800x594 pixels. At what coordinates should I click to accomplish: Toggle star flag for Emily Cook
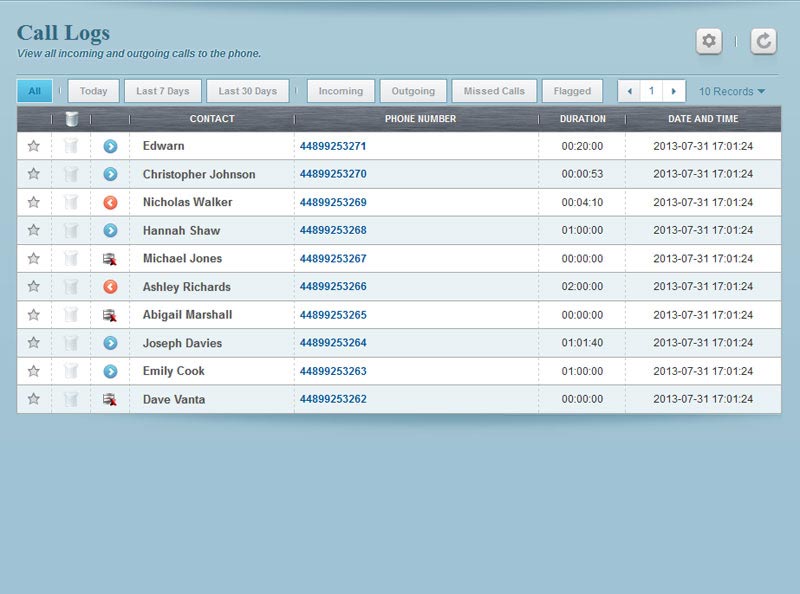click(x=34, y=371)
